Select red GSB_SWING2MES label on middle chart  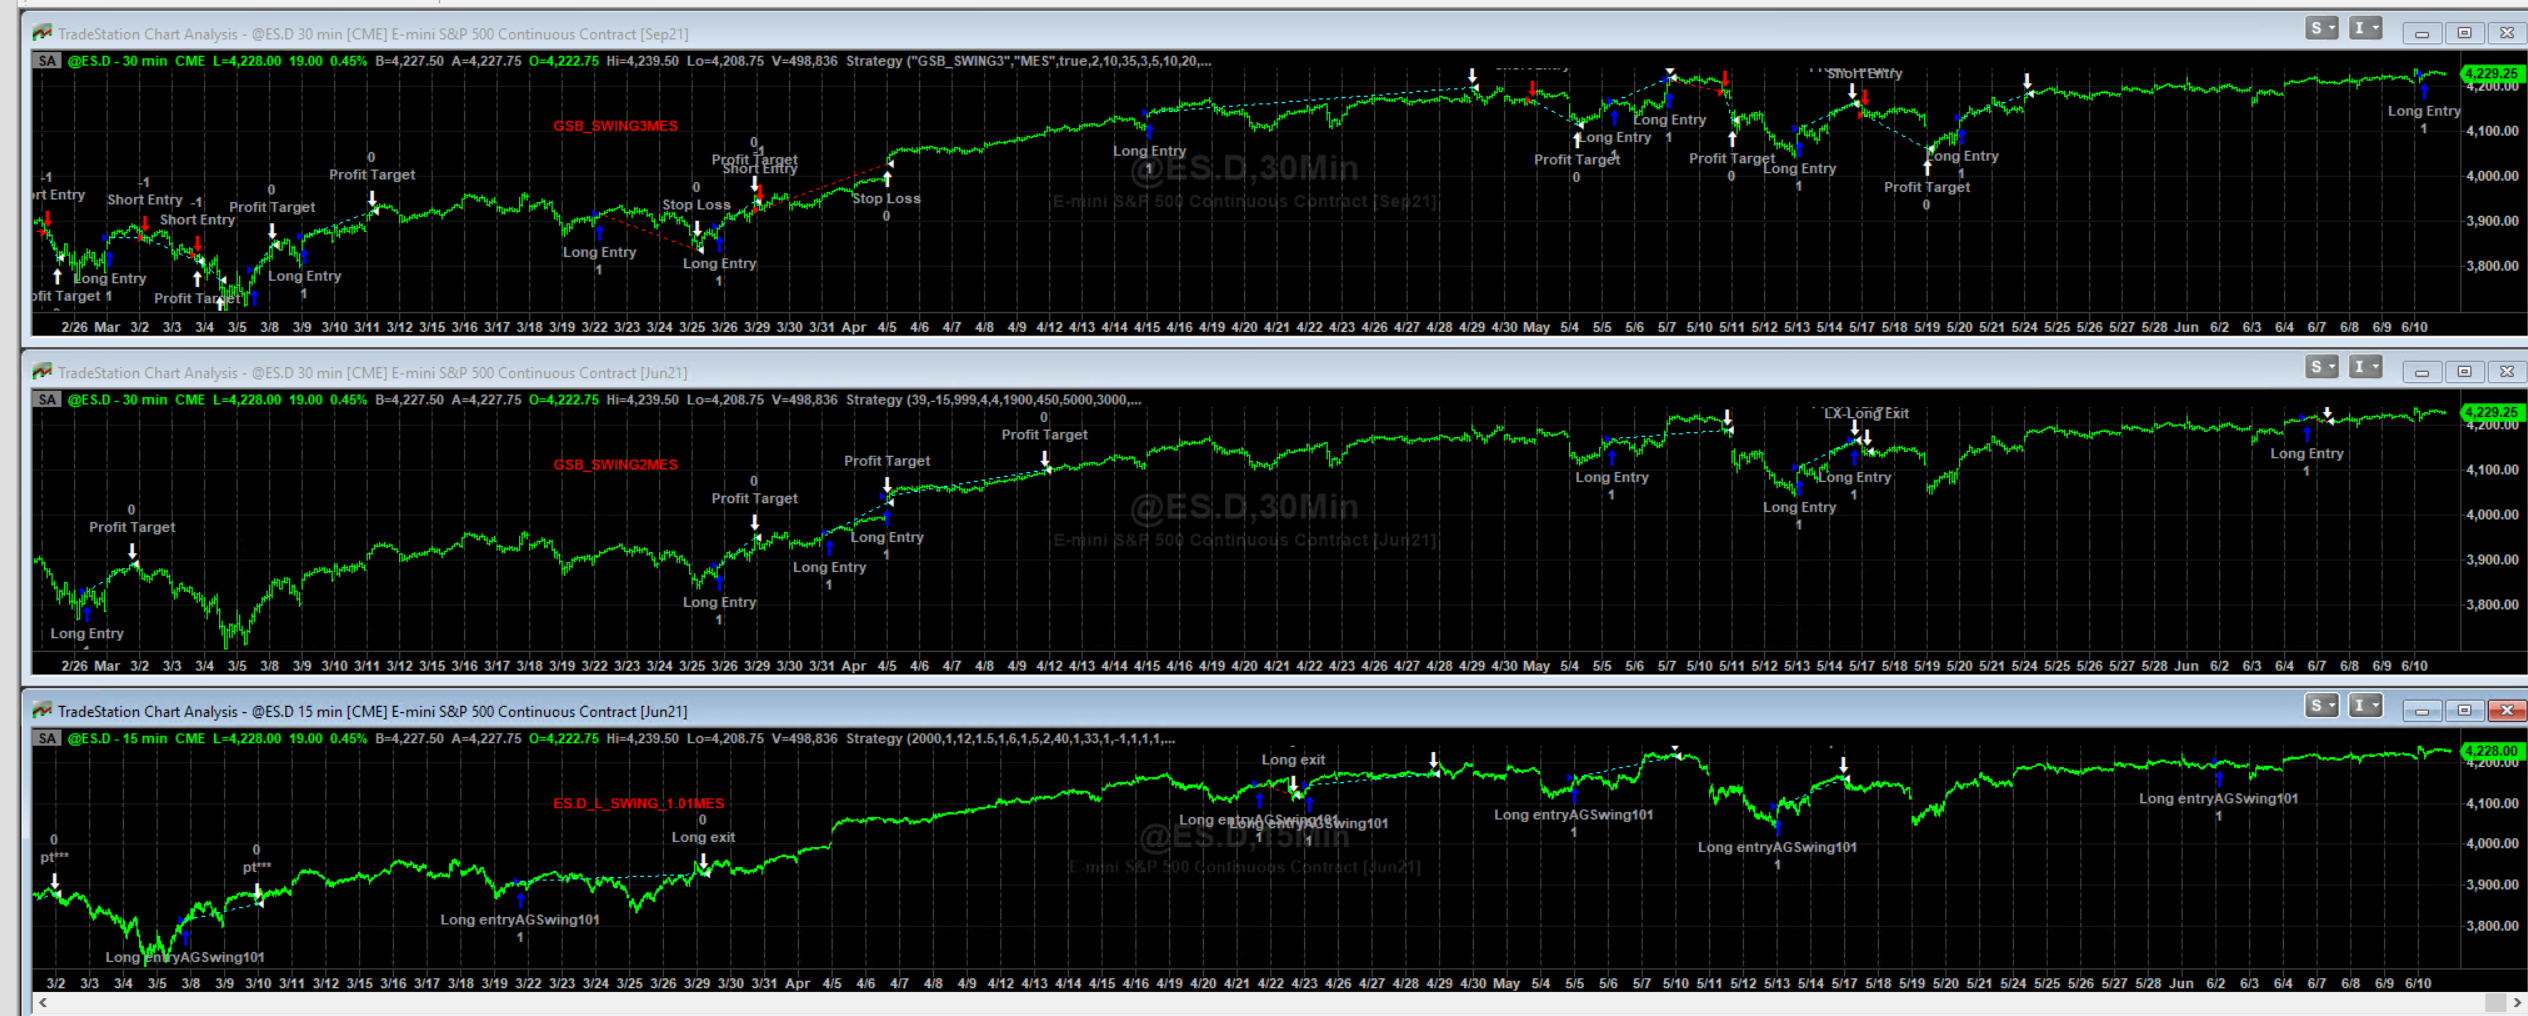click(615, 465)
